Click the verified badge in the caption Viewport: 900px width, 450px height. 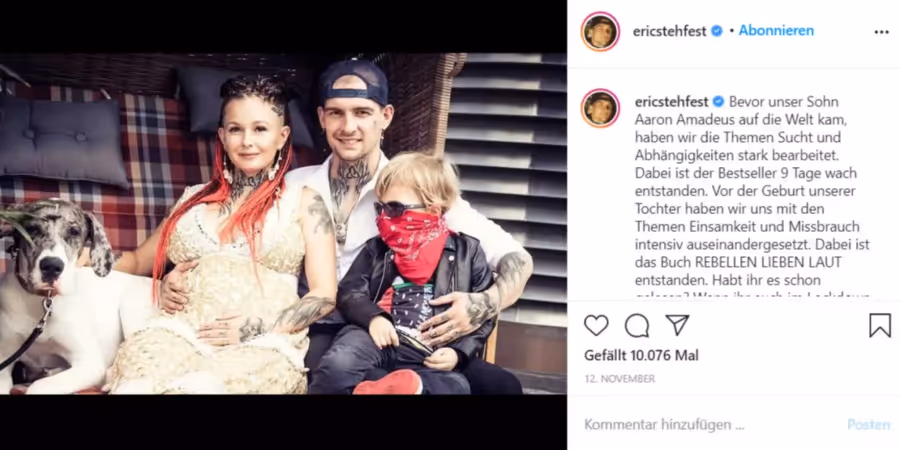(x=719, y=102)
